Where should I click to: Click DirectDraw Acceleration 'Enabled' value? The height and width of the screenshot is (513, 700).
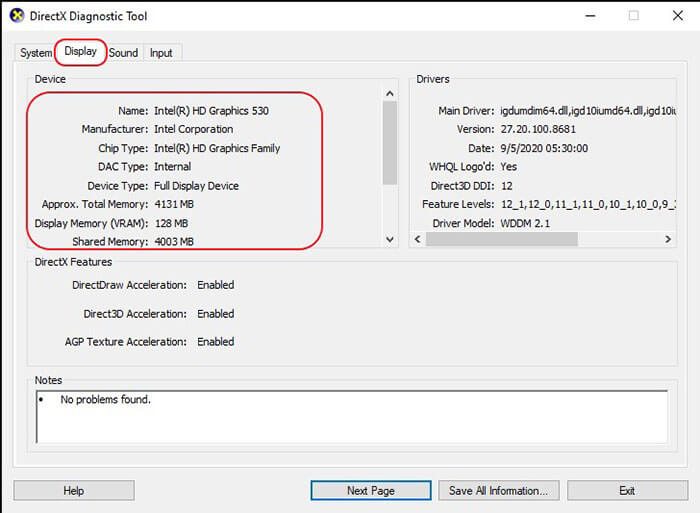[x=216, y=285]
